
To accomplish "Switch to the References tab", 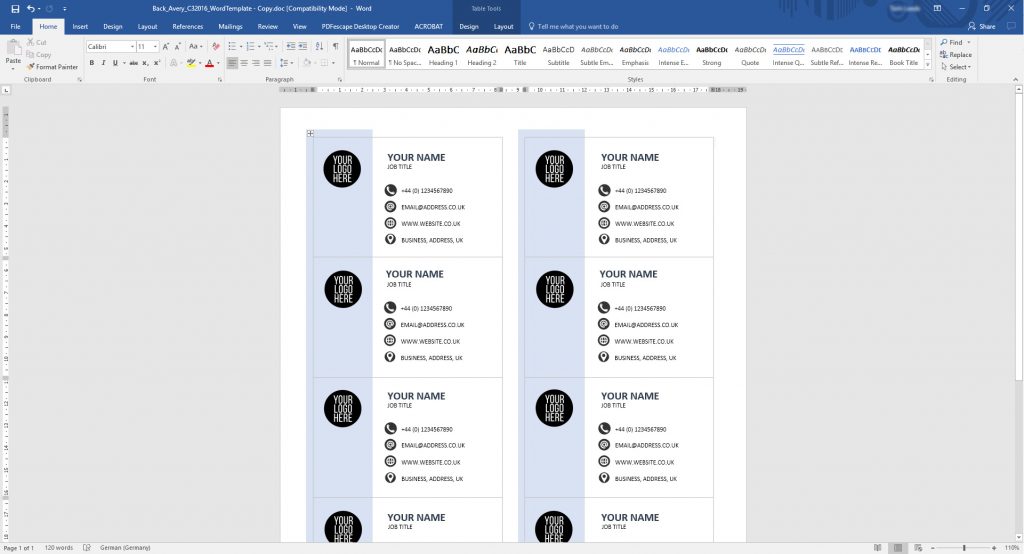I will click(187, 27).
